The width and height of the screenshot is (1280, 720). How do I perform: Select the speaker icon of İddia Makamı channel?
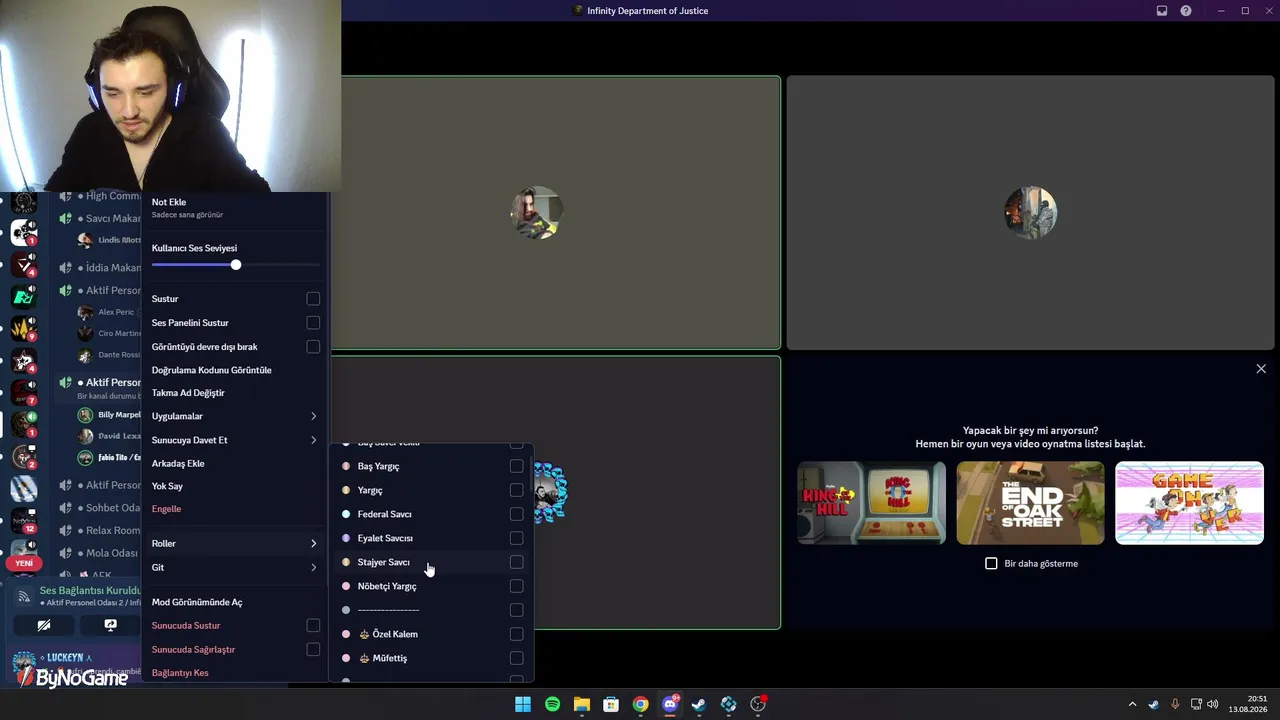66,268
